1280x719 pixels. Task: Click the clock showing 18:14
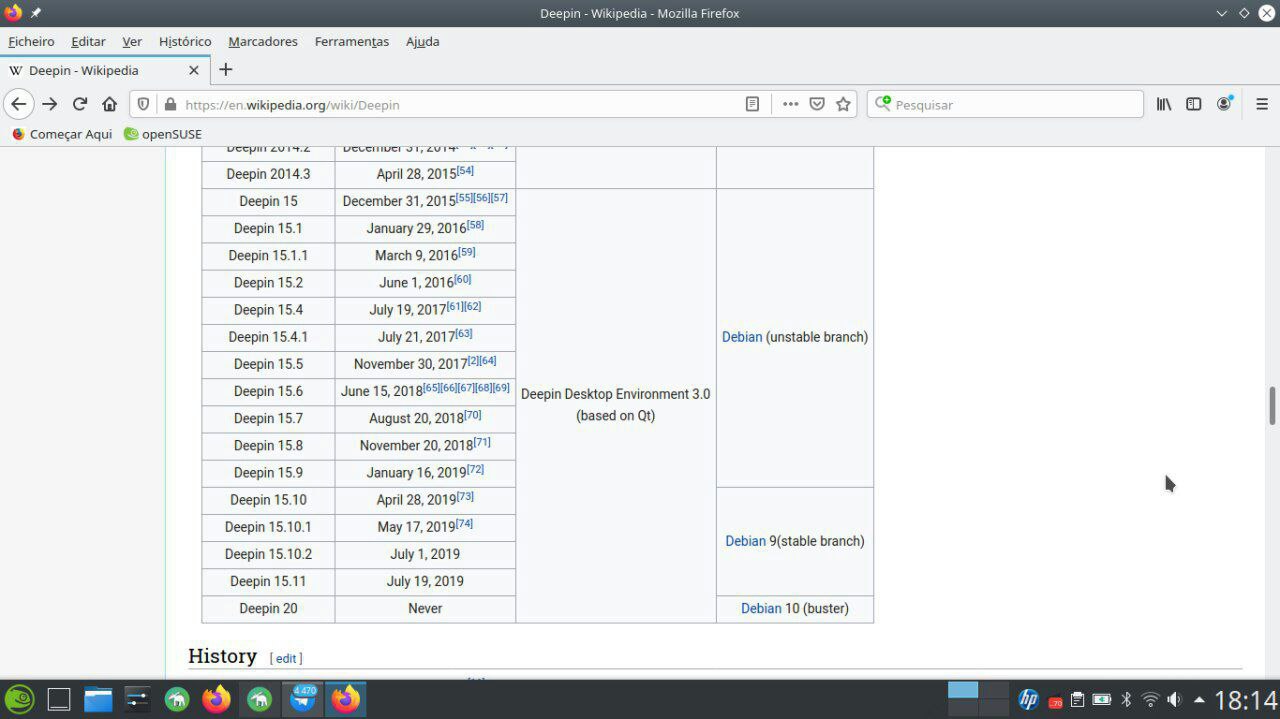tap(1246, 700)
